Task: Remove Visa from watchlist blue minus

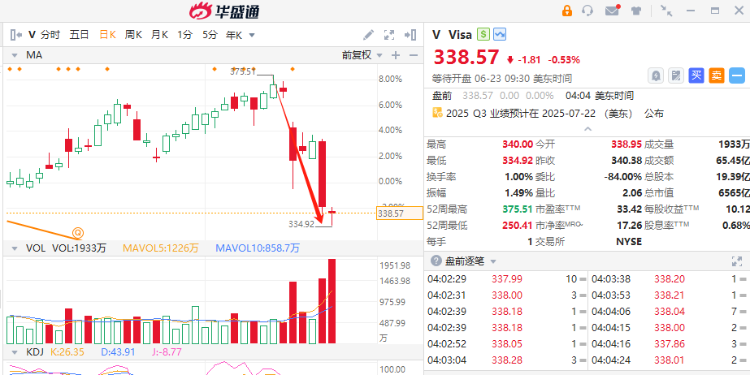Action: pos(737,76)
